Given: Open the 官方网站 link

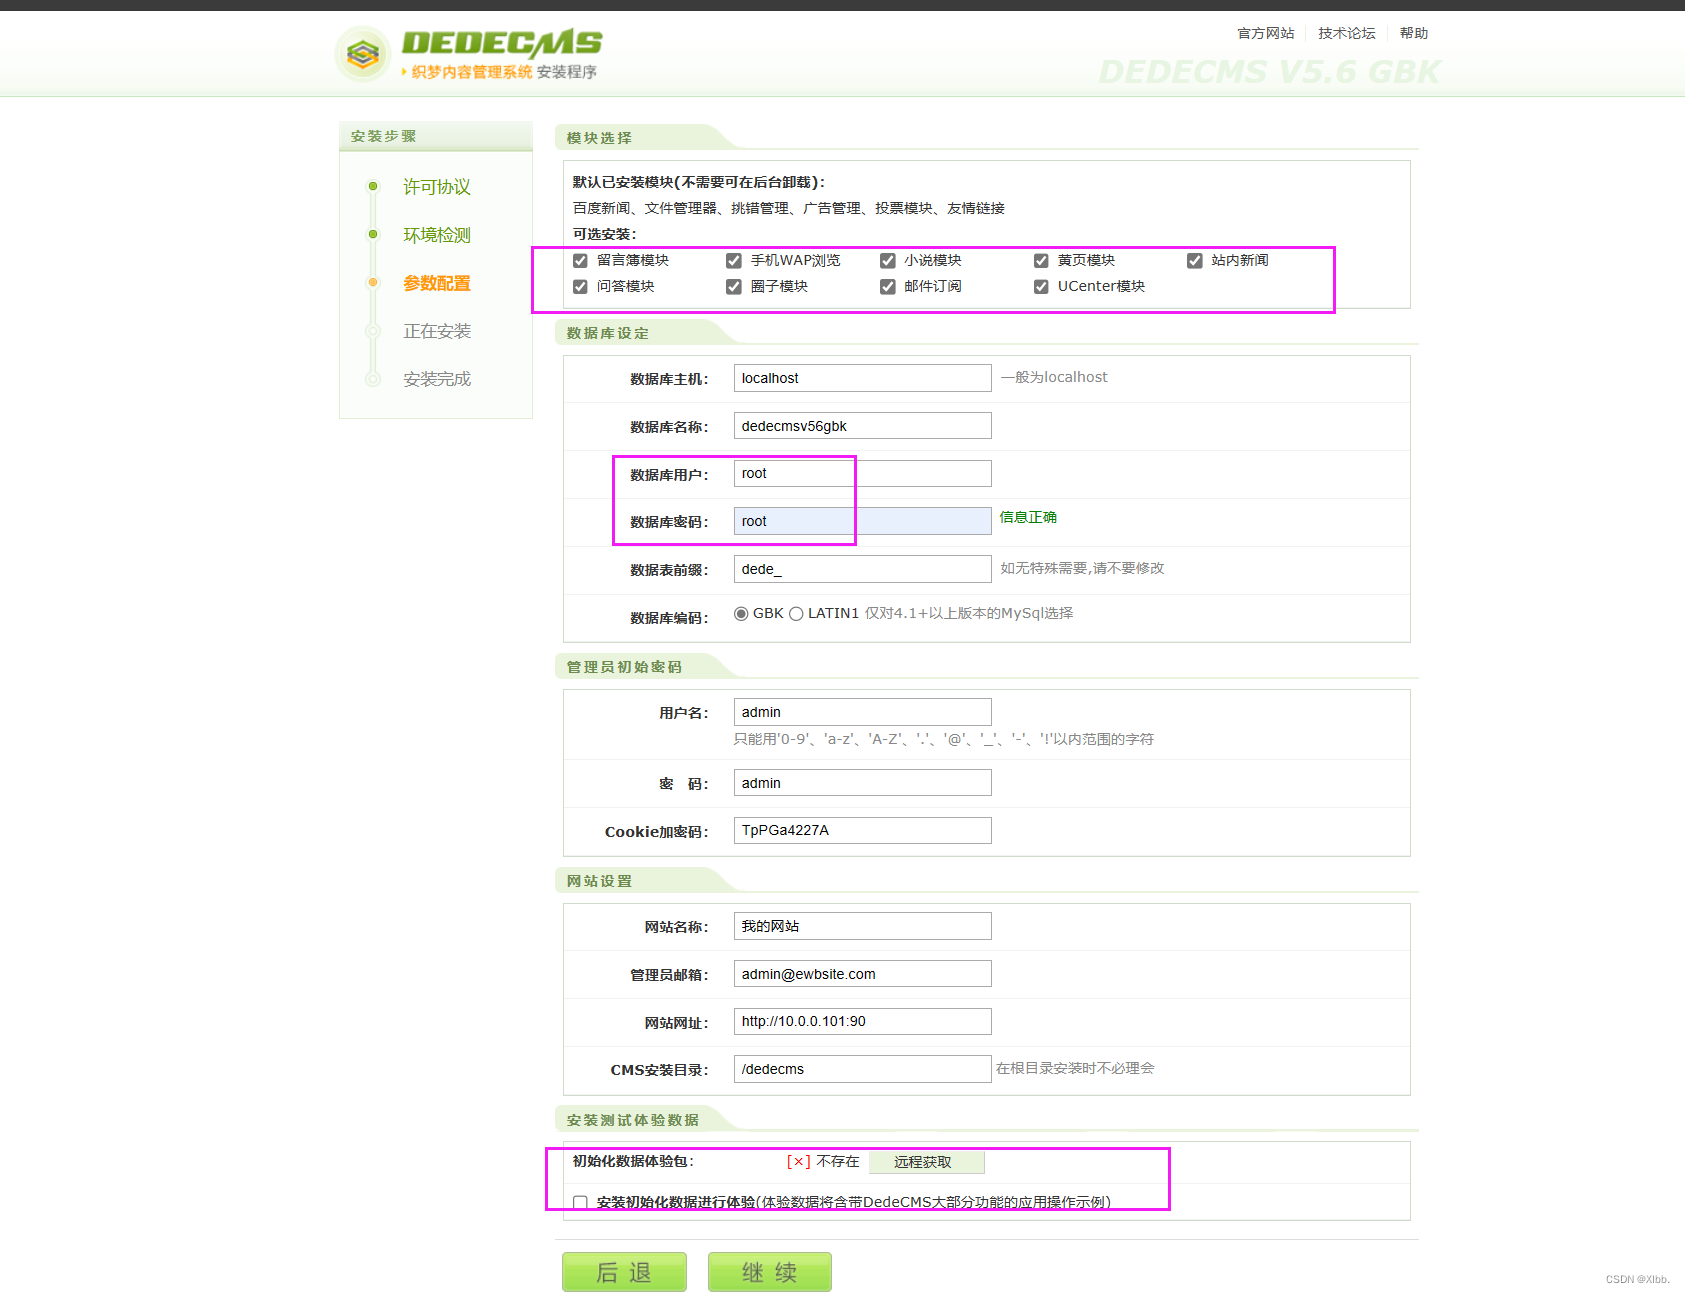Looking at the screenshot, I should tap(1266, 33).
